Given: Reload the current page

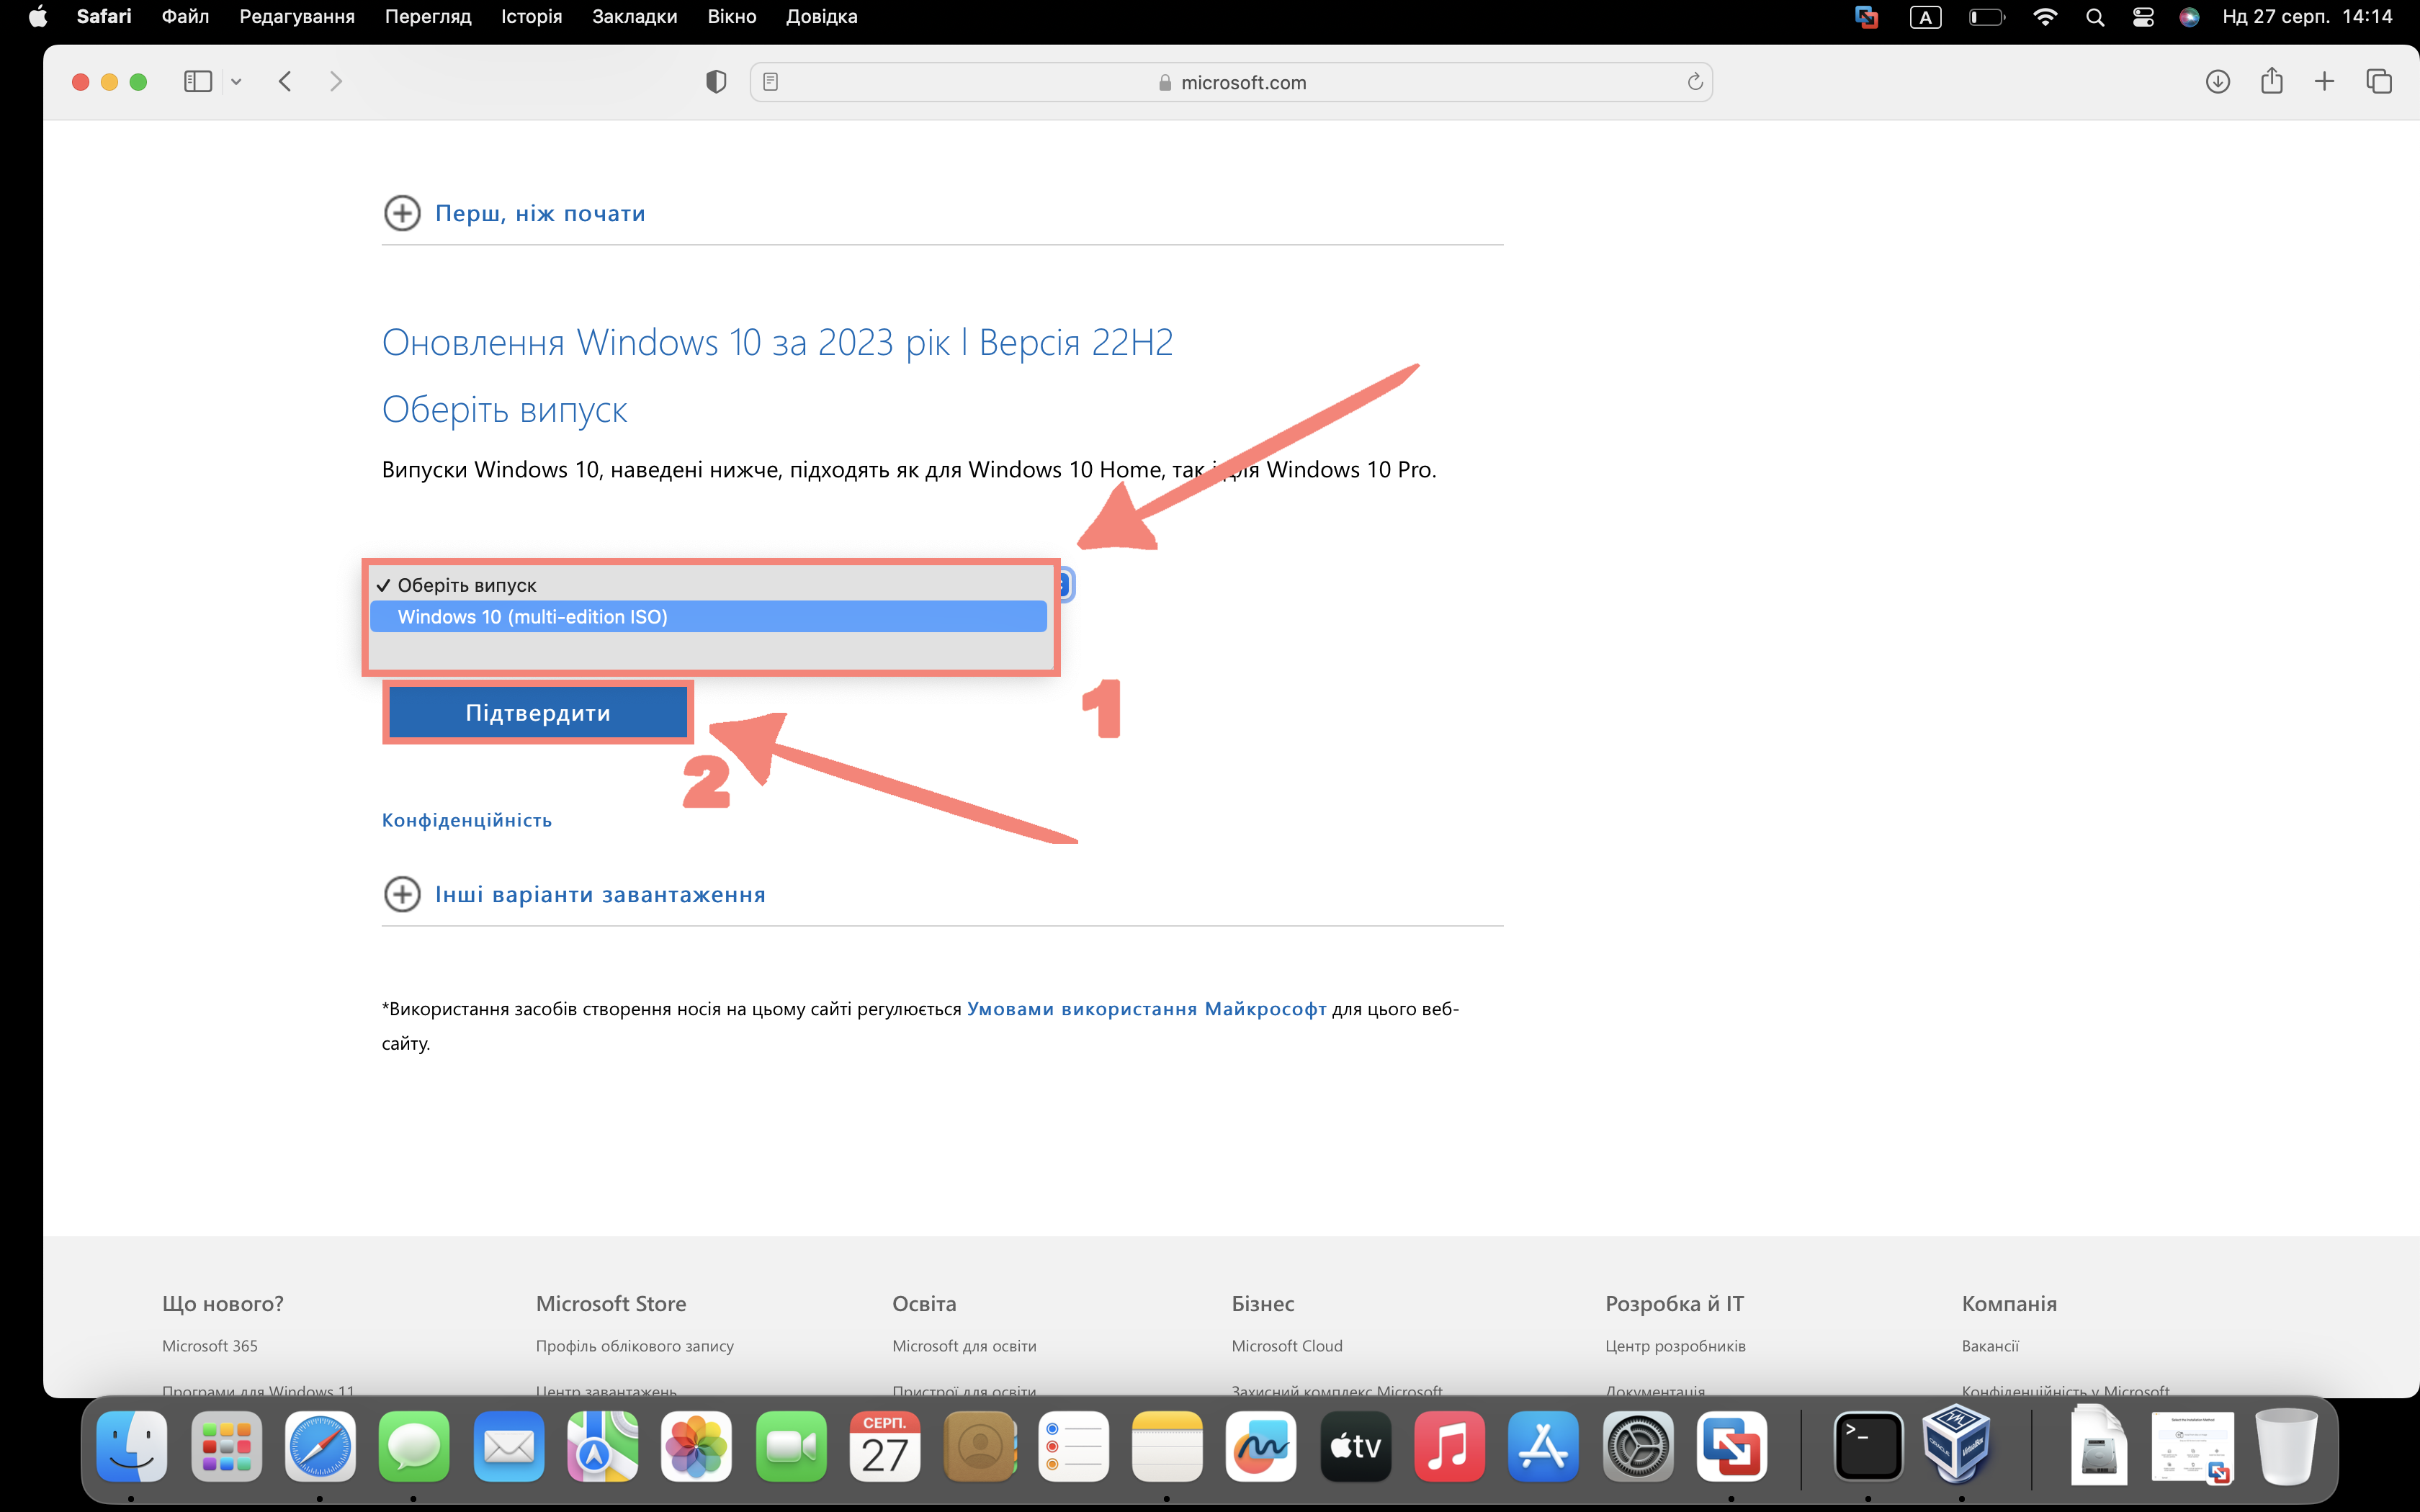Looking at the screenshot, I should pos(1694,82).
